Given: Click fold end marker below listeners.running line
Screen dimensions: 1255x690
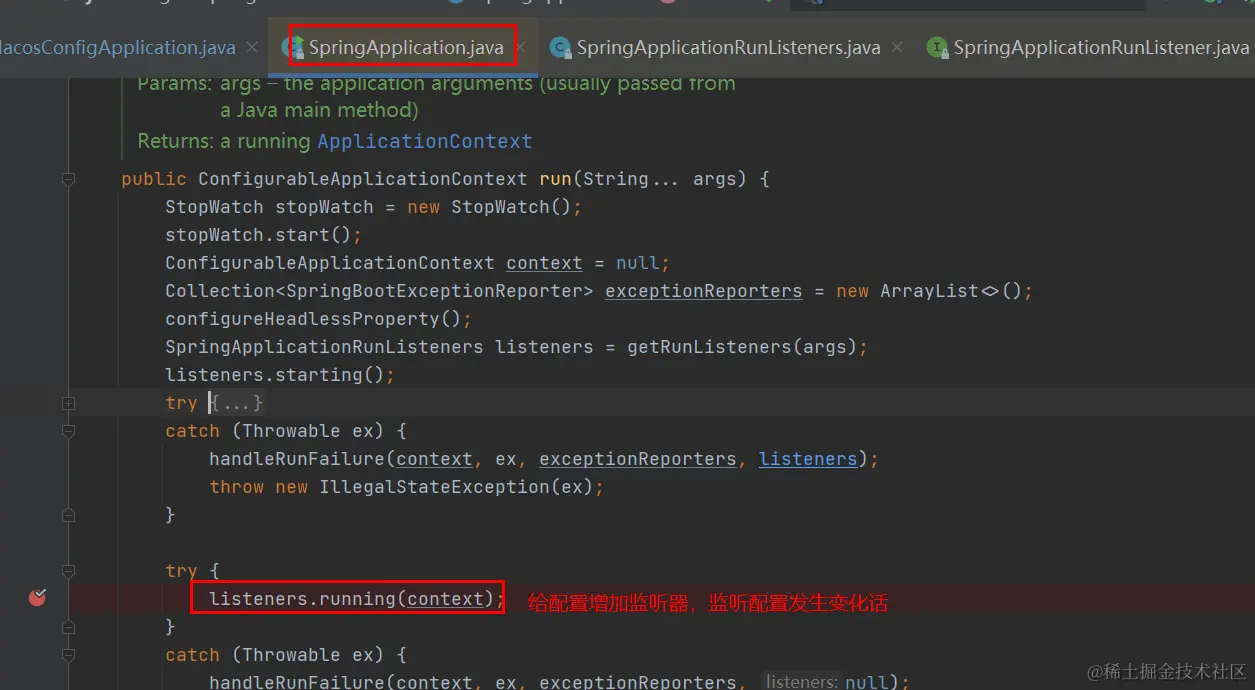Looking at the screenshot, I should [x=68, y=627].
